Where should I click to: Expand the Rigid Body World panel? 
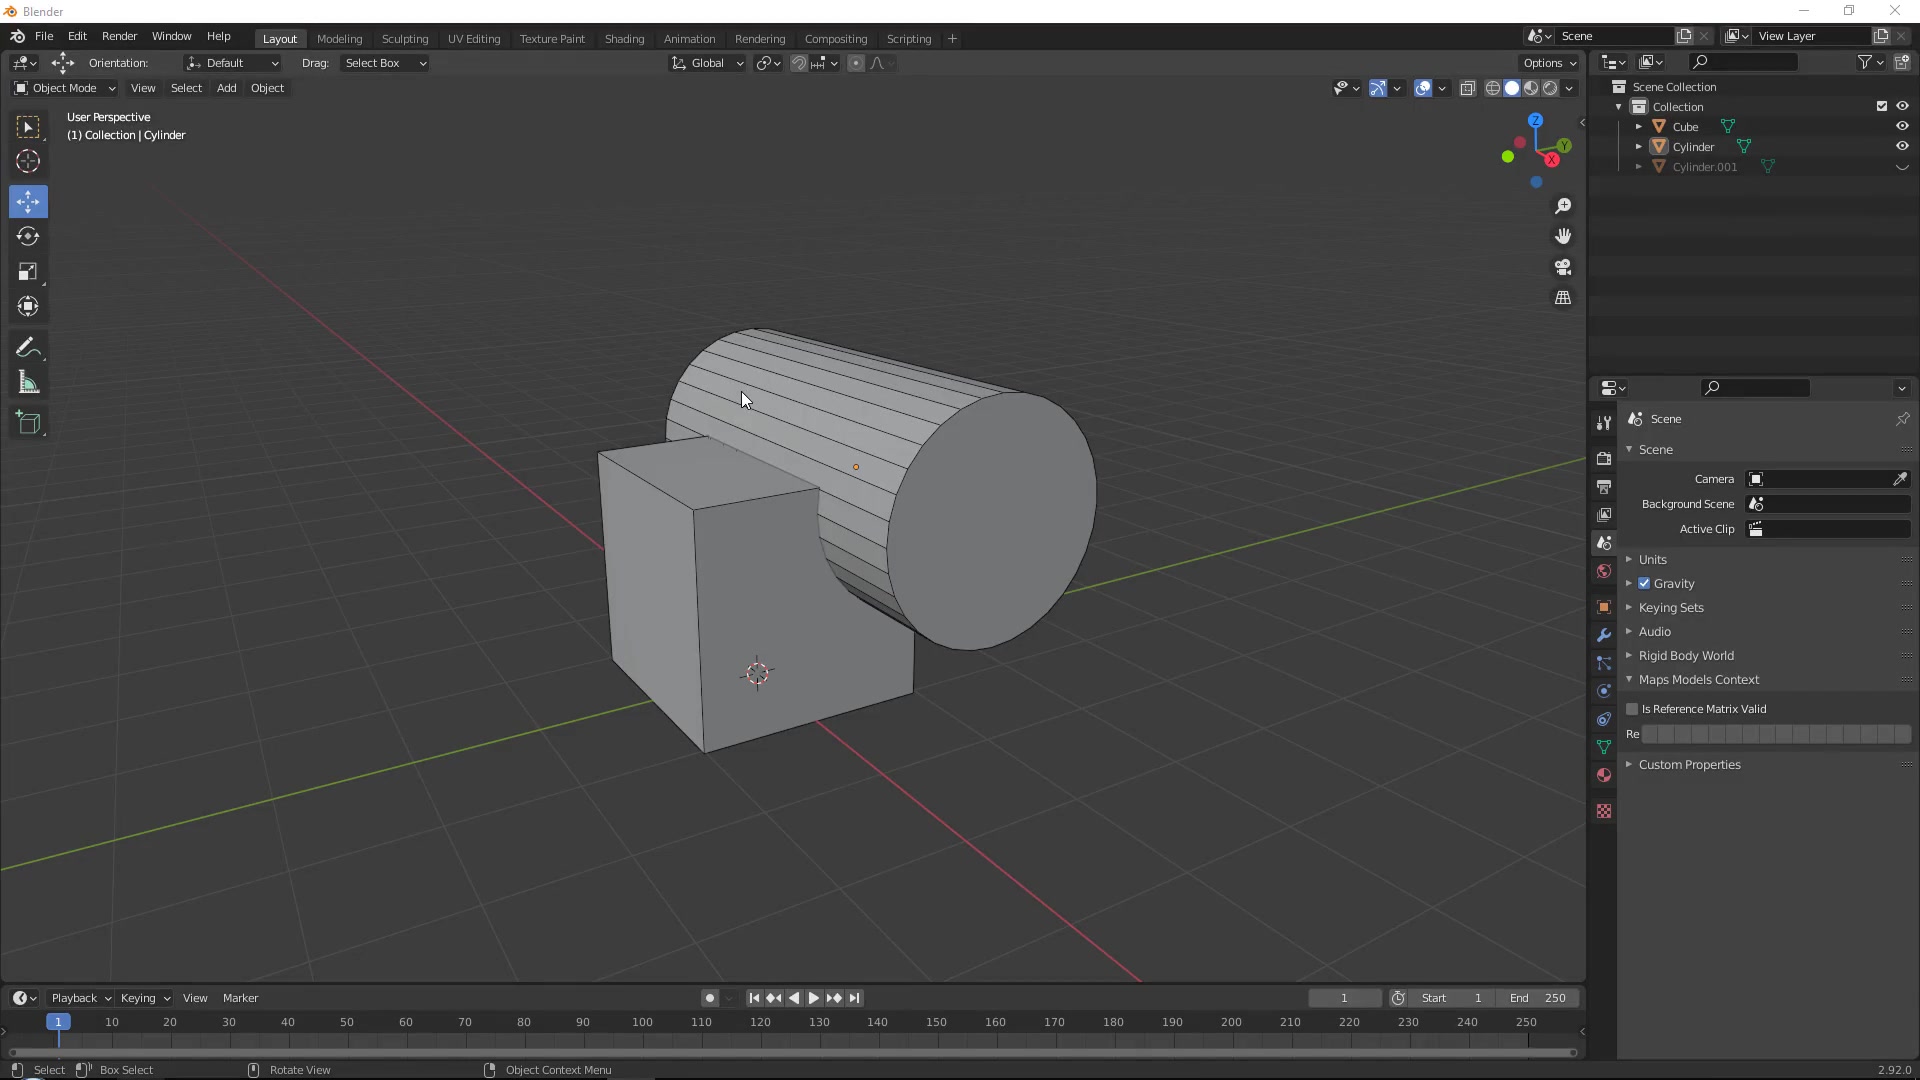[1686, 656]
